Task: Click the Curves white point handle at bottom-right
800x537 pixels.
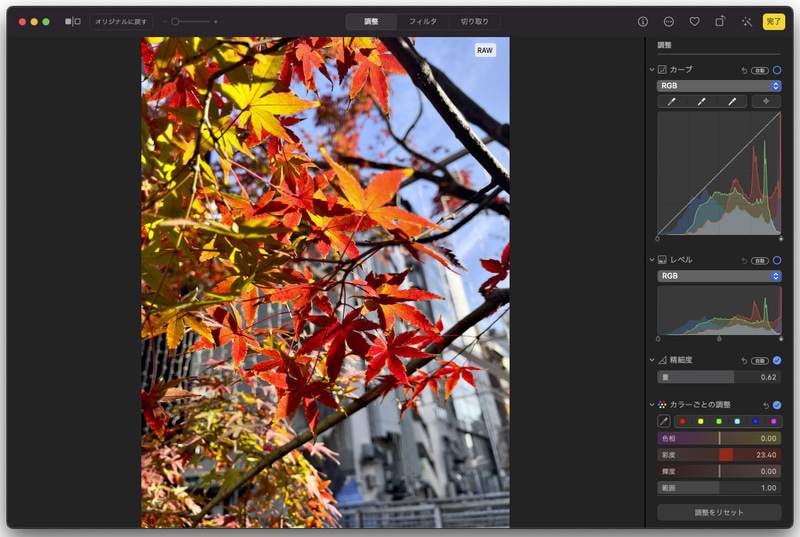Action: (781, 238)
